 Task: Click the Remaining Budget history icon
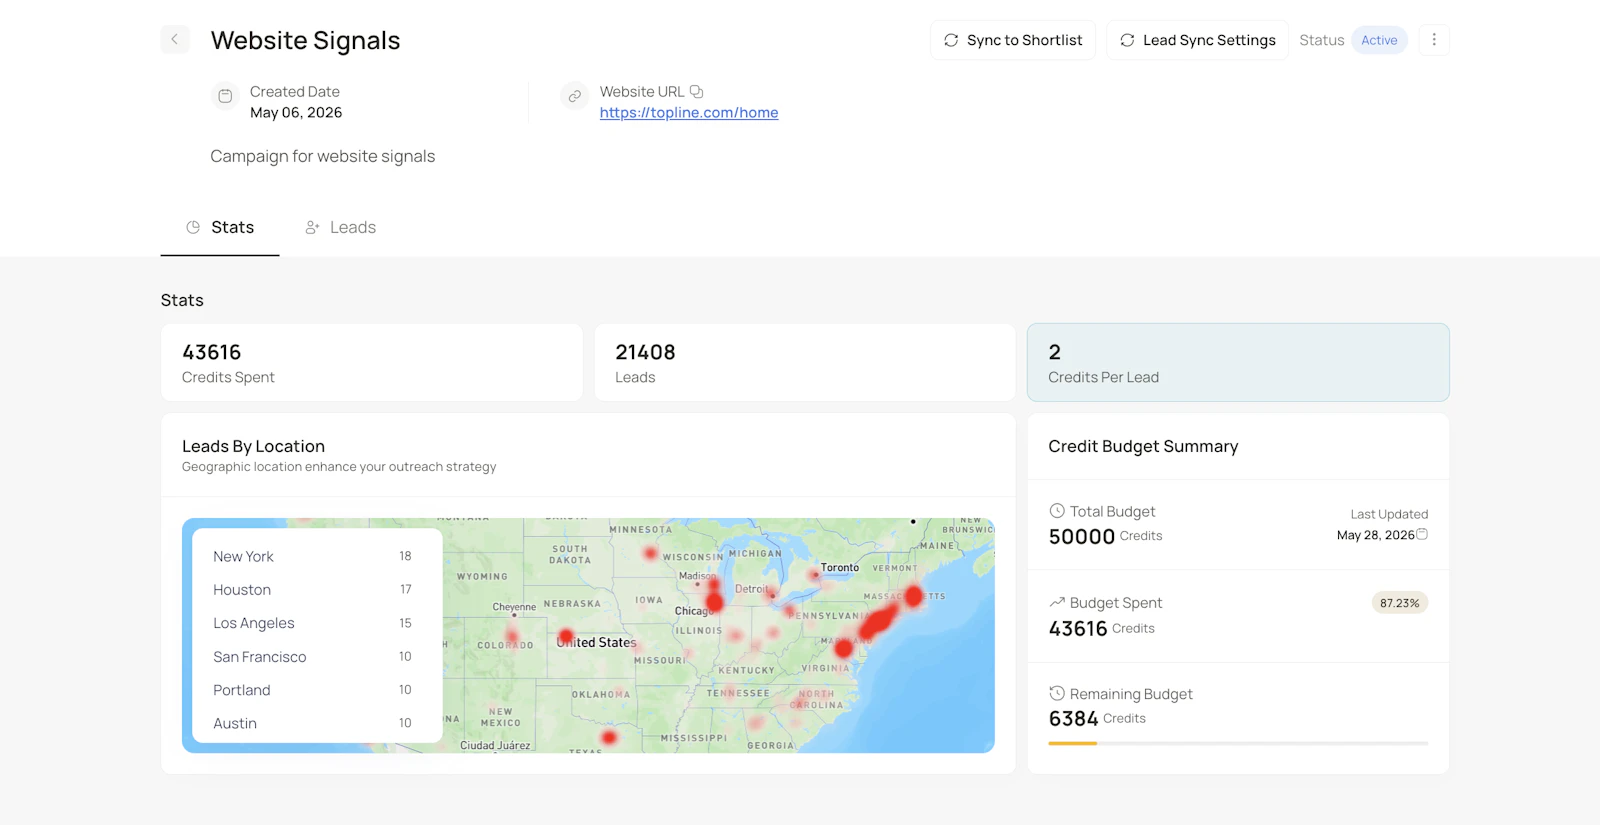pos(1057,693)
